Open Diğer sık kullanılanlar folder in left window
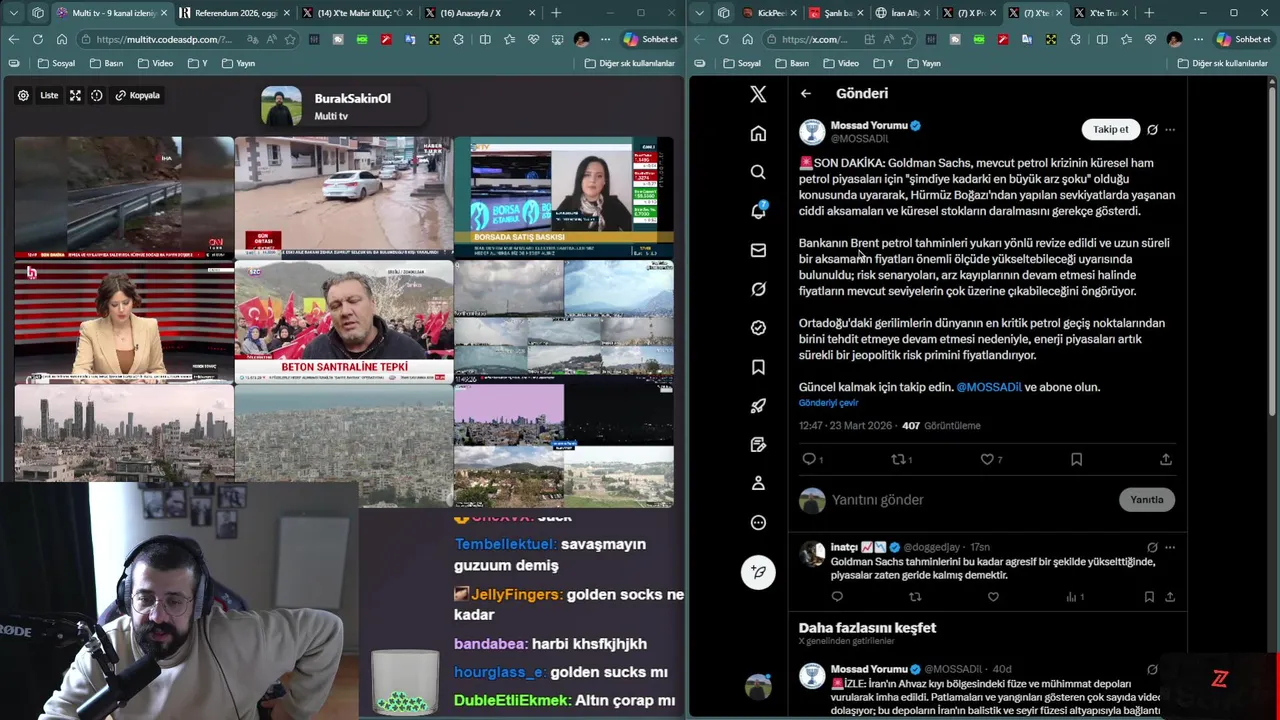The width and height of the screenshot is (1280, 720). [x=629, y=63]
